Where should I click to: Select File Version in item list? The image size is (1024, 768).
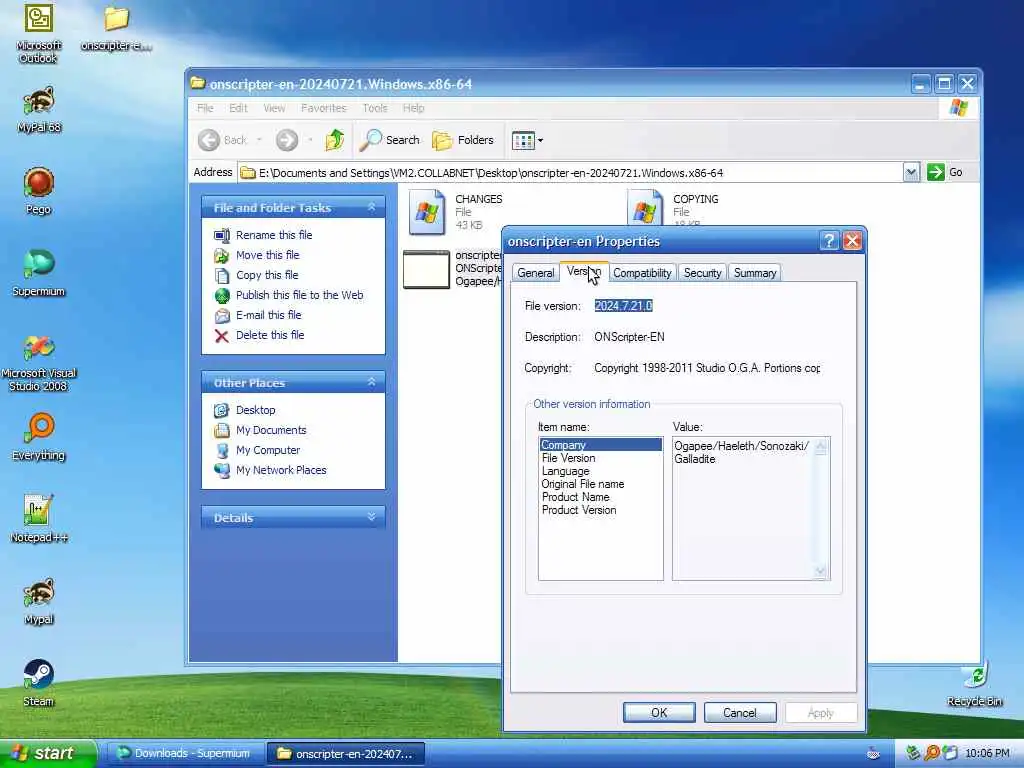[x=568, y=458]
